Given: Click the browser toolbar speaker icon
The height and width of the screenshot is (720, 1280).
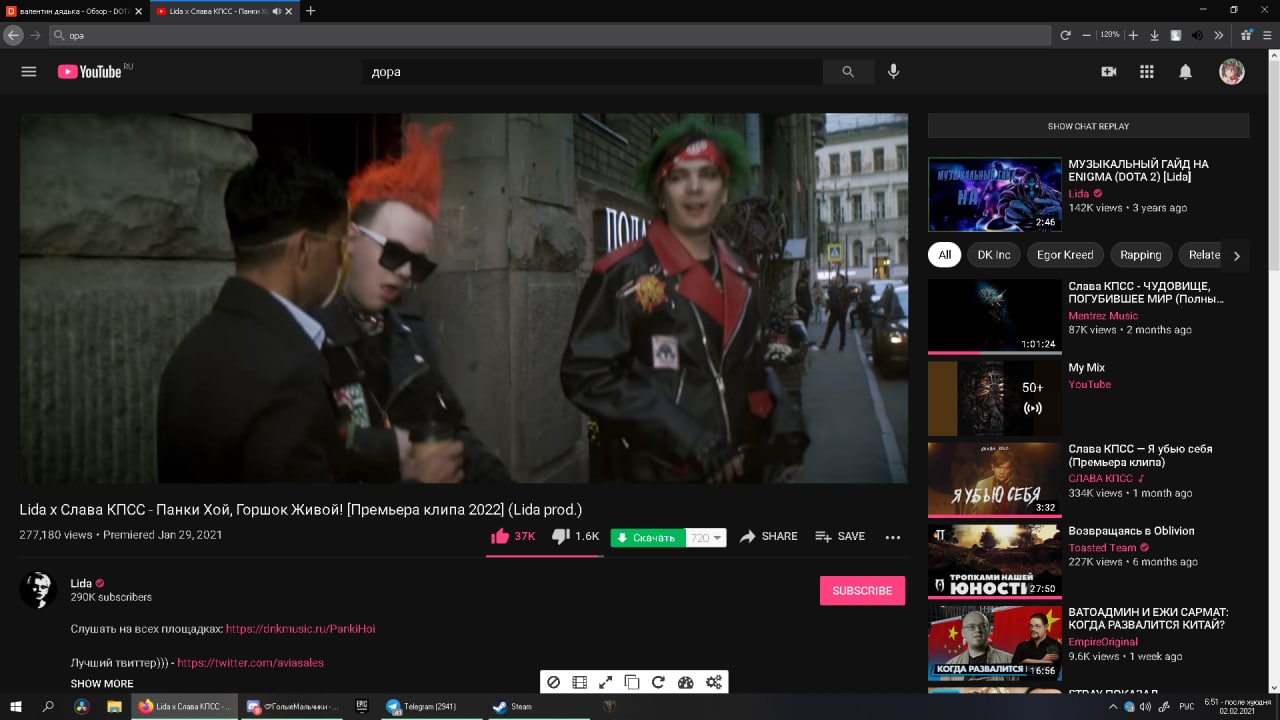Looking at the screenshot, I should click(x=1197, y=35).
